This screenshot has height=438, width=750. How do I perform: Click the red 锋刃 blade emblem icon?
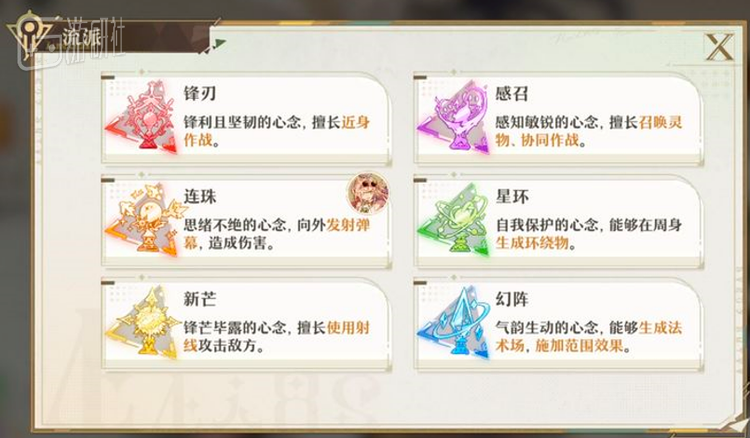coord(142,117)
